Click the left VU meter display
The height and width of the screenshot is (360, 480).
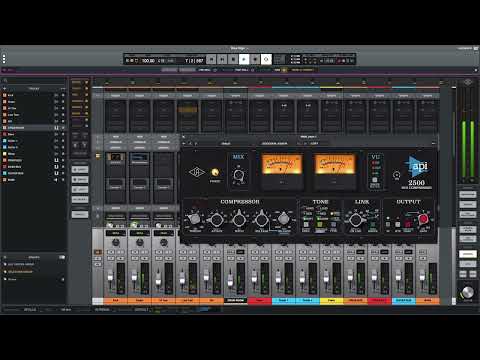pos(282,164)
